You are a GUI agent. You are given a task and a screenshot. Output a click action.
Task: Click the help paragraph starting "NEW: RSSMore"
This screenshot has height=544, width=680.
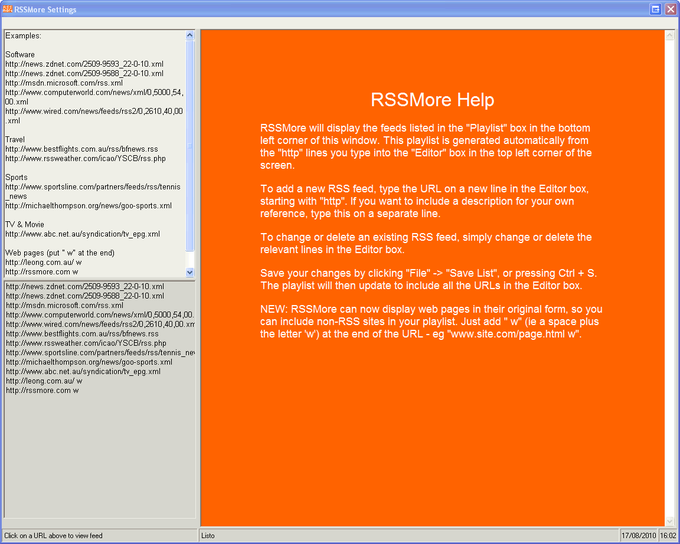point(431,322)
